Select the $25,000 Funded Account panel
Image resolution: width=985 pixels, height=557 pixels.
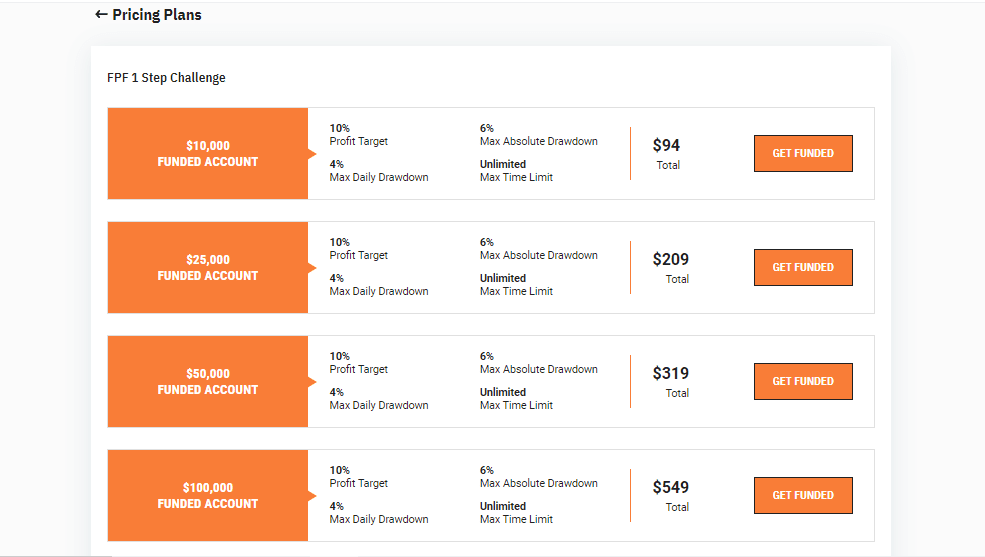tap(208, 268)
